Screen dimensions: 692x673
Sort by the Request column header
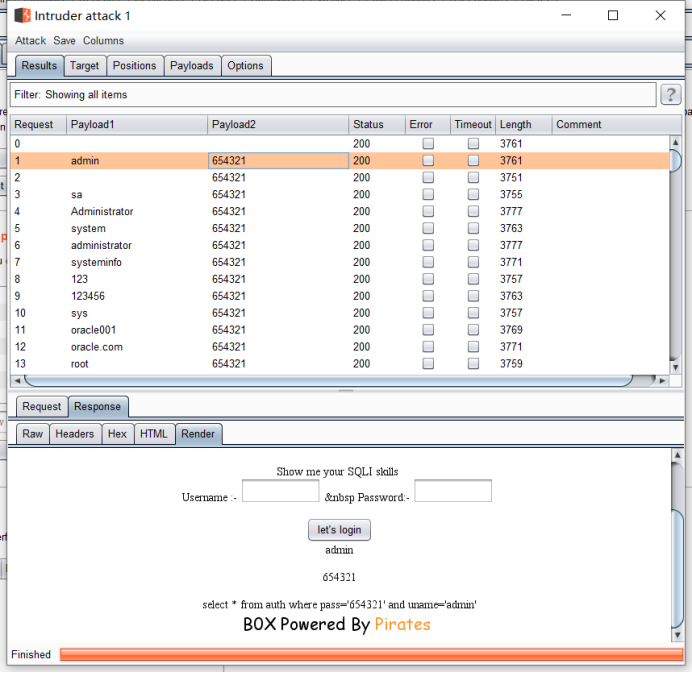pyautogui.click(x=38, y=124)
